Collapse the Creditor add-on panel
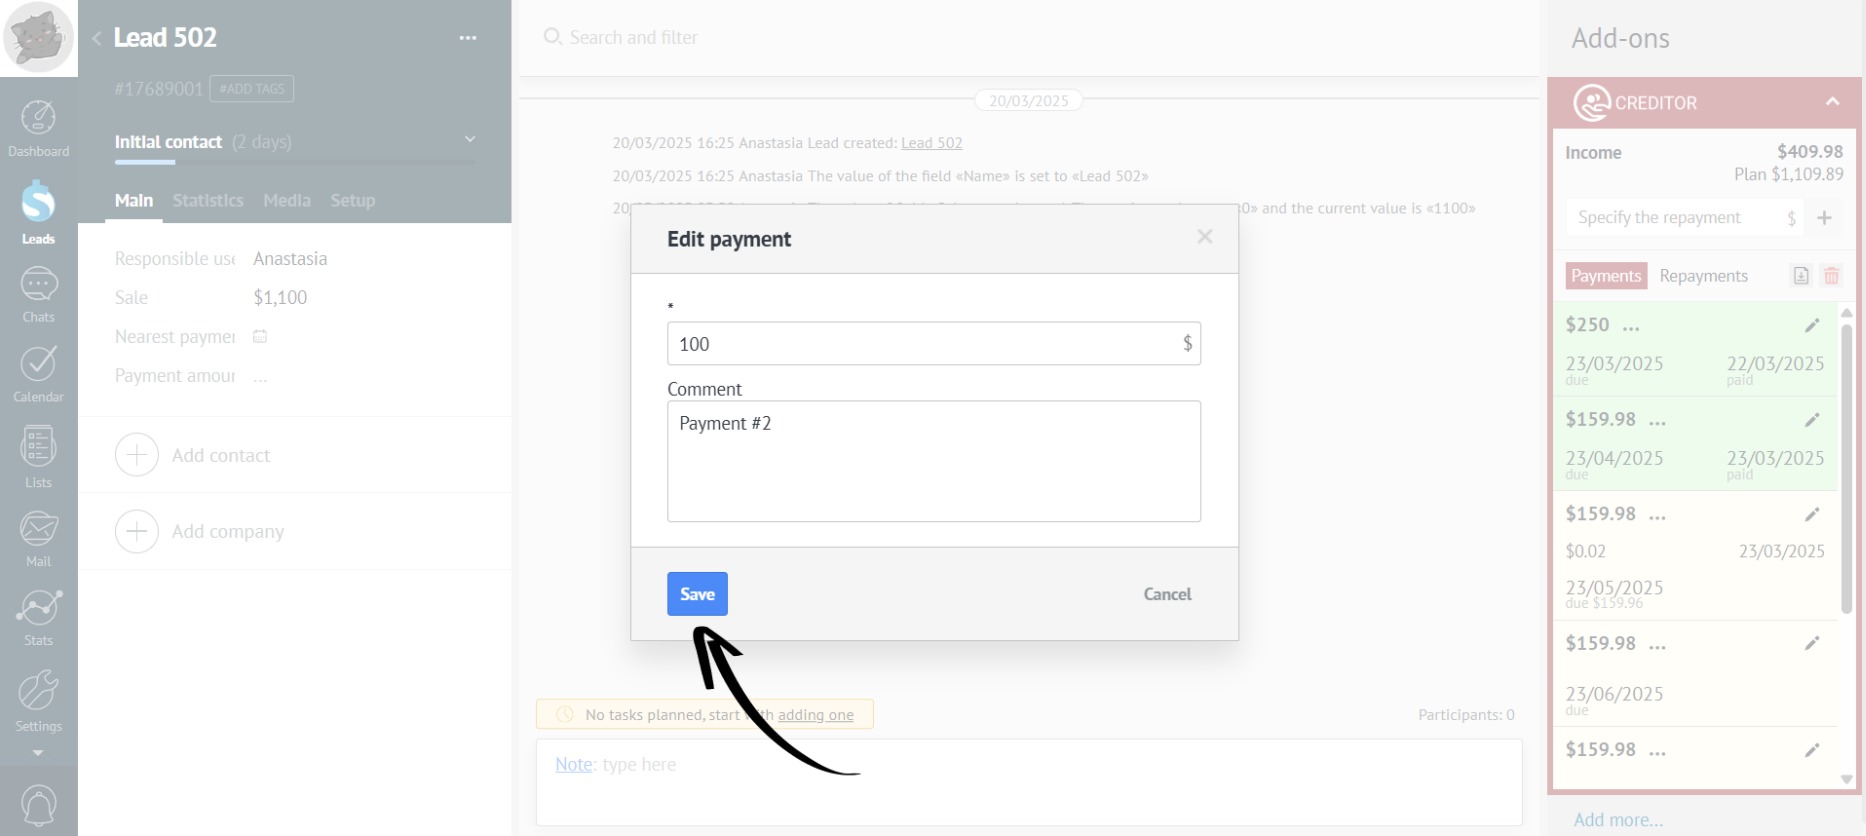This screenshot has height=836, width=1866. tap(1832, 102)
